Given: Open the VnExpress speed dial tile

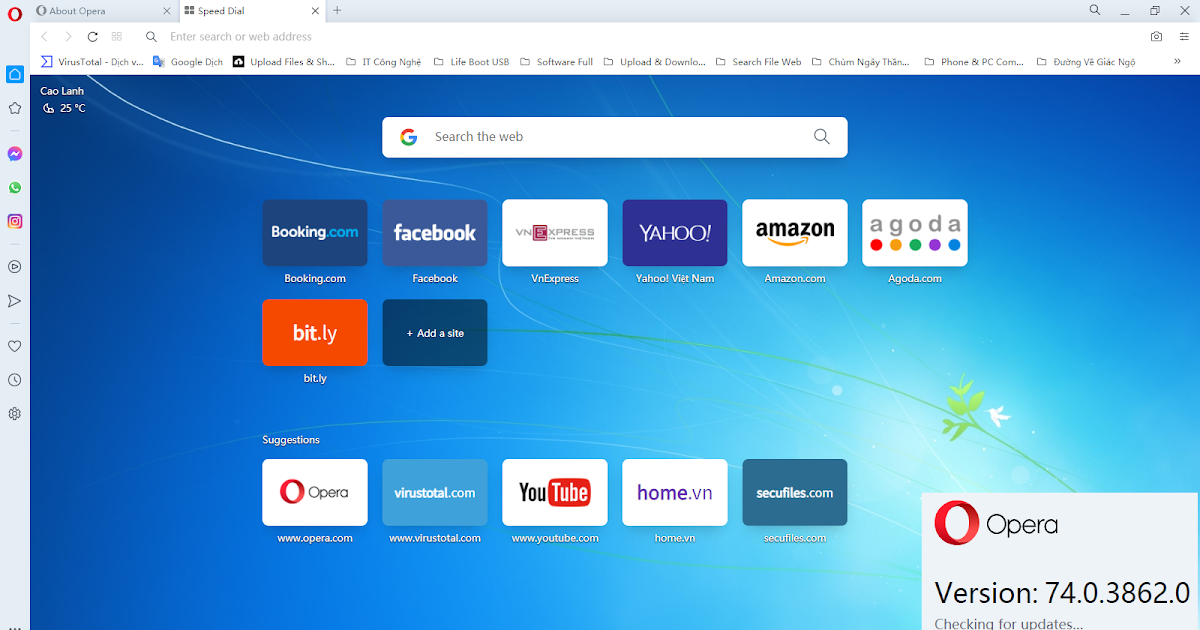Looking at the screenshot, I should [555, 232].
